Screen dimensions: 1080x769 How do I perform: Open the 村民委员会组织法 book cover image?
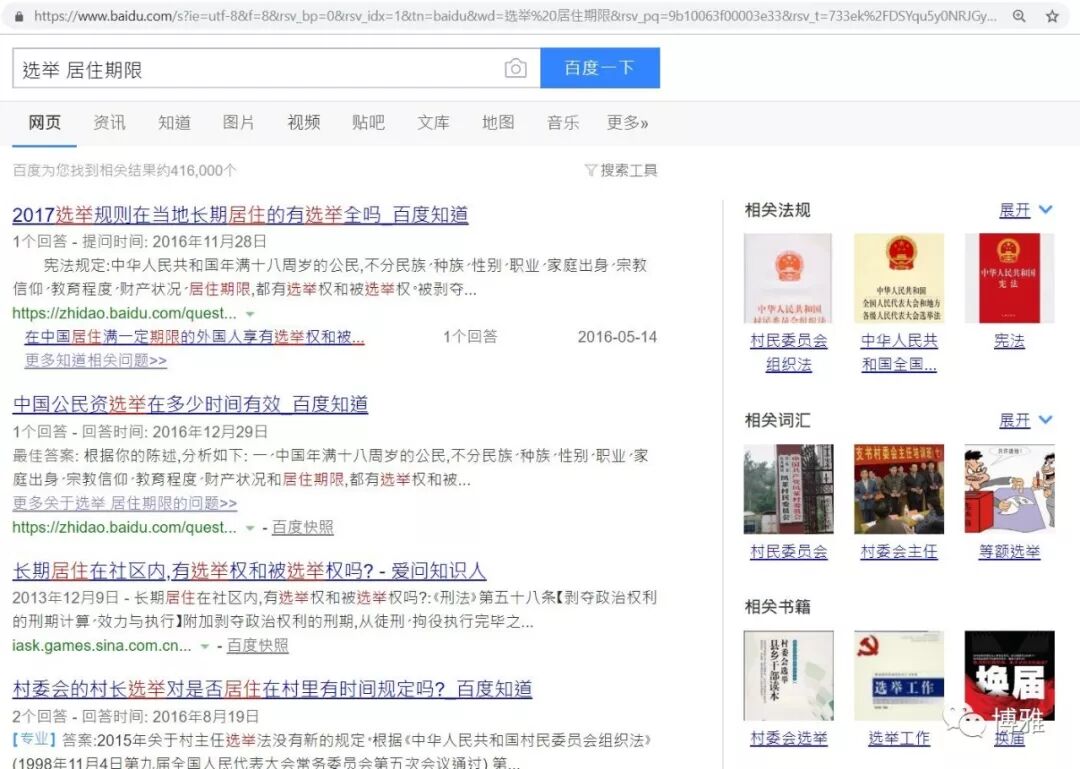[788, 278]
